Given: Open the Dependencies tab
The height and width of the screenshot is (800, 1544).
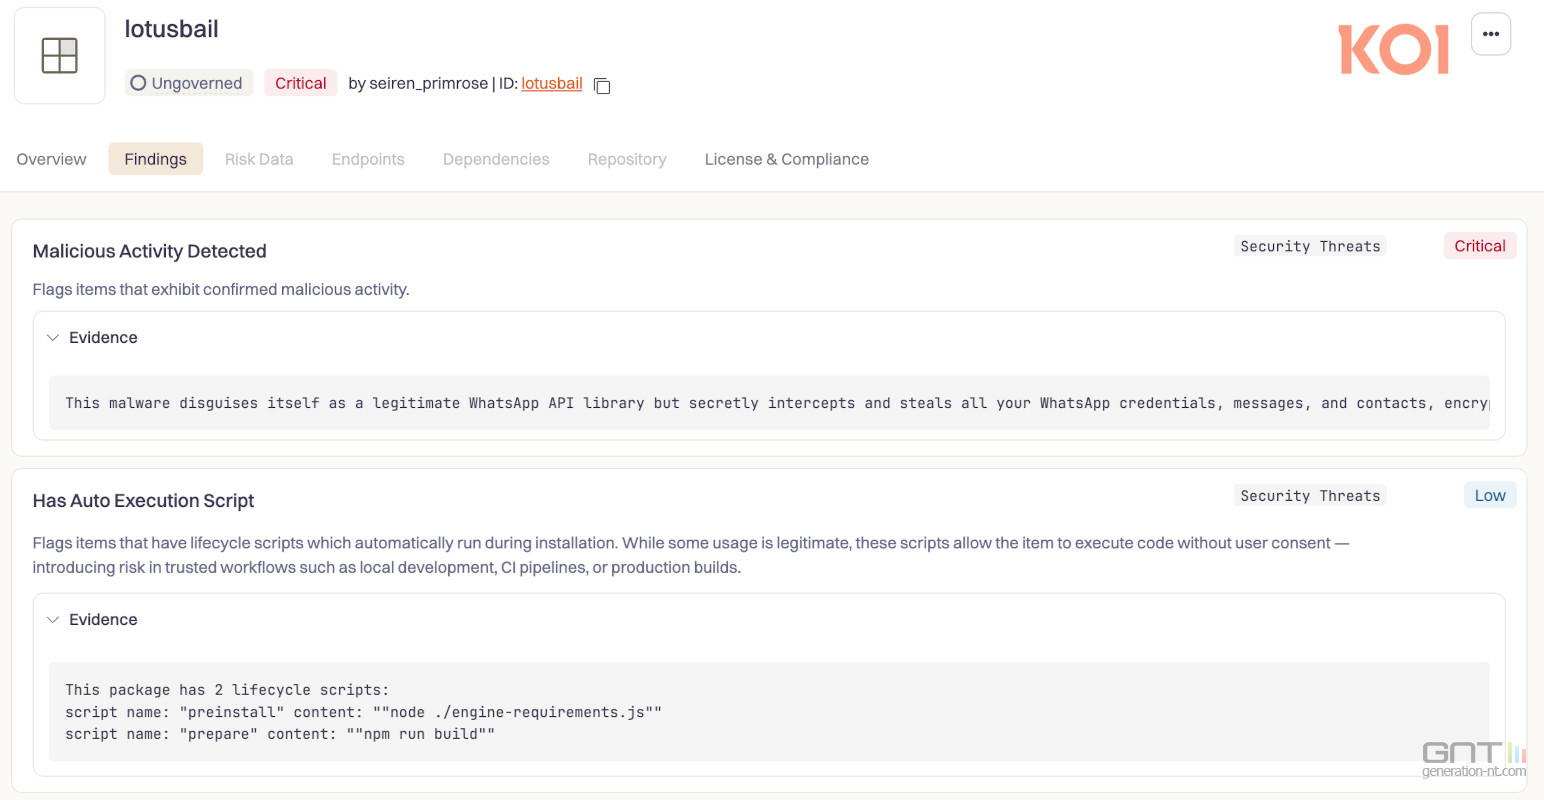Looking at the screenshot, I should [496, 159].
